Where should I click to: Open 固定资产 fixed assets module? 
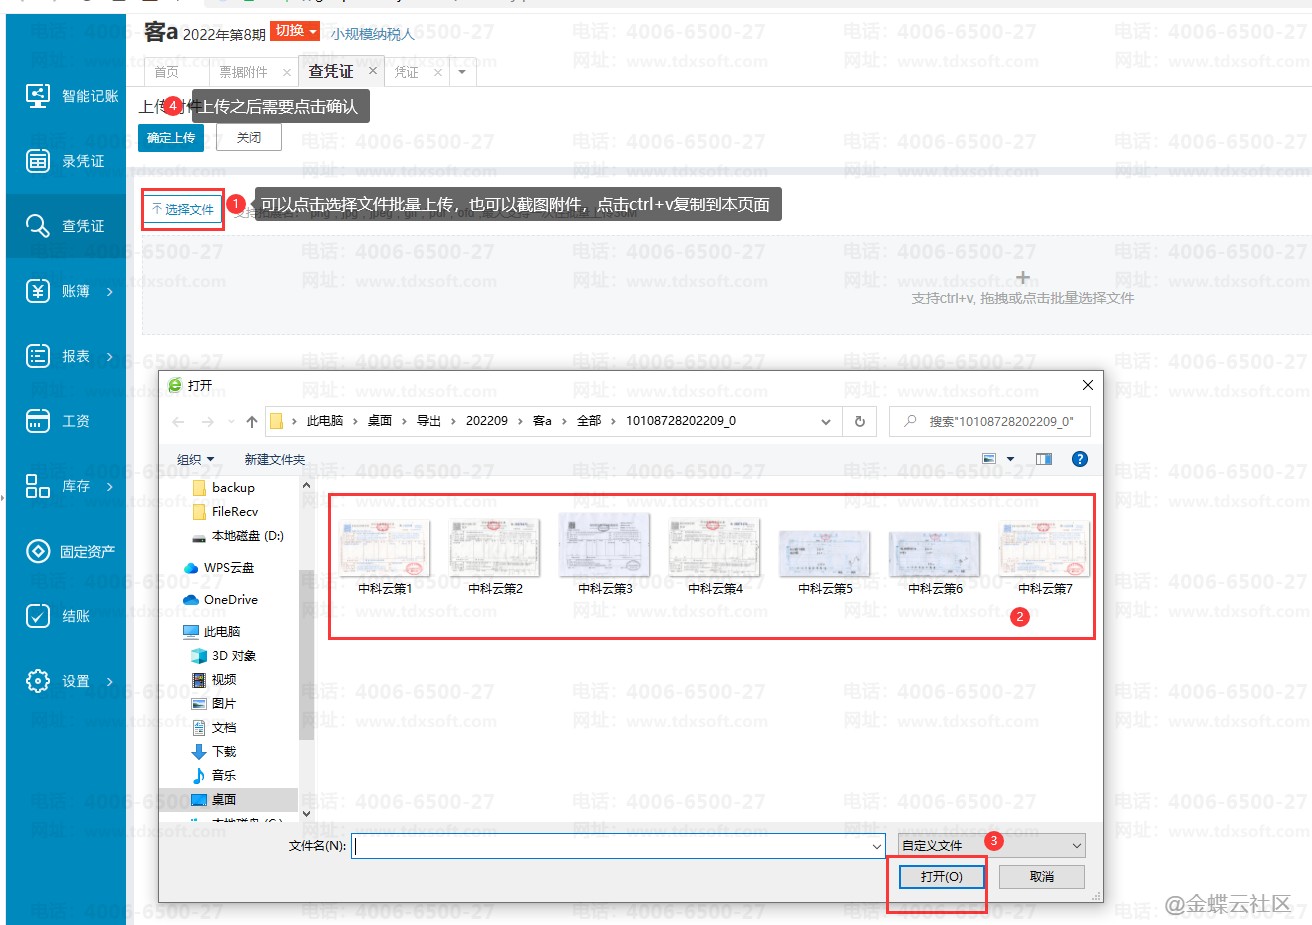click(70, 551)
